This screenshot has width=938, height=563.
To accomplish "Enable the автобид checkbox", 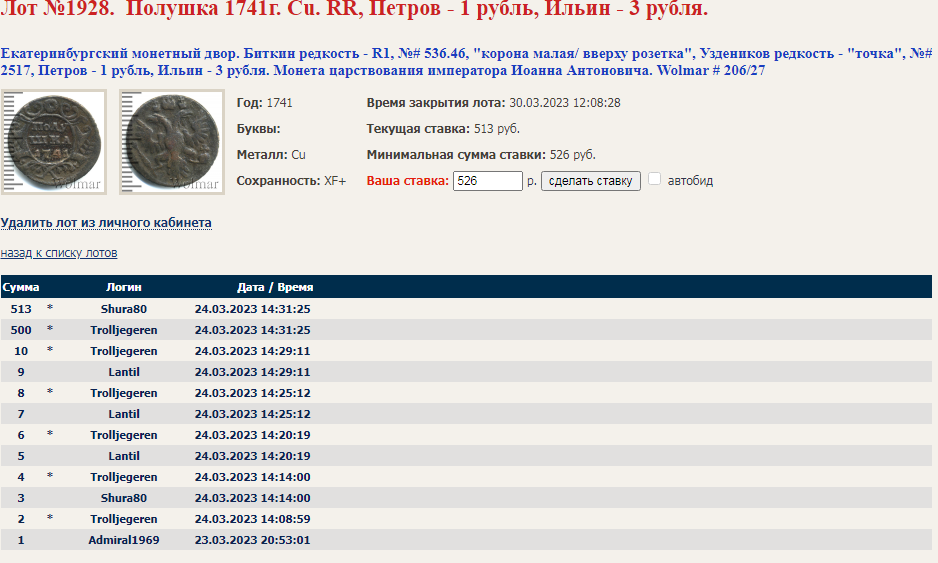I will [x=654, y=179].
